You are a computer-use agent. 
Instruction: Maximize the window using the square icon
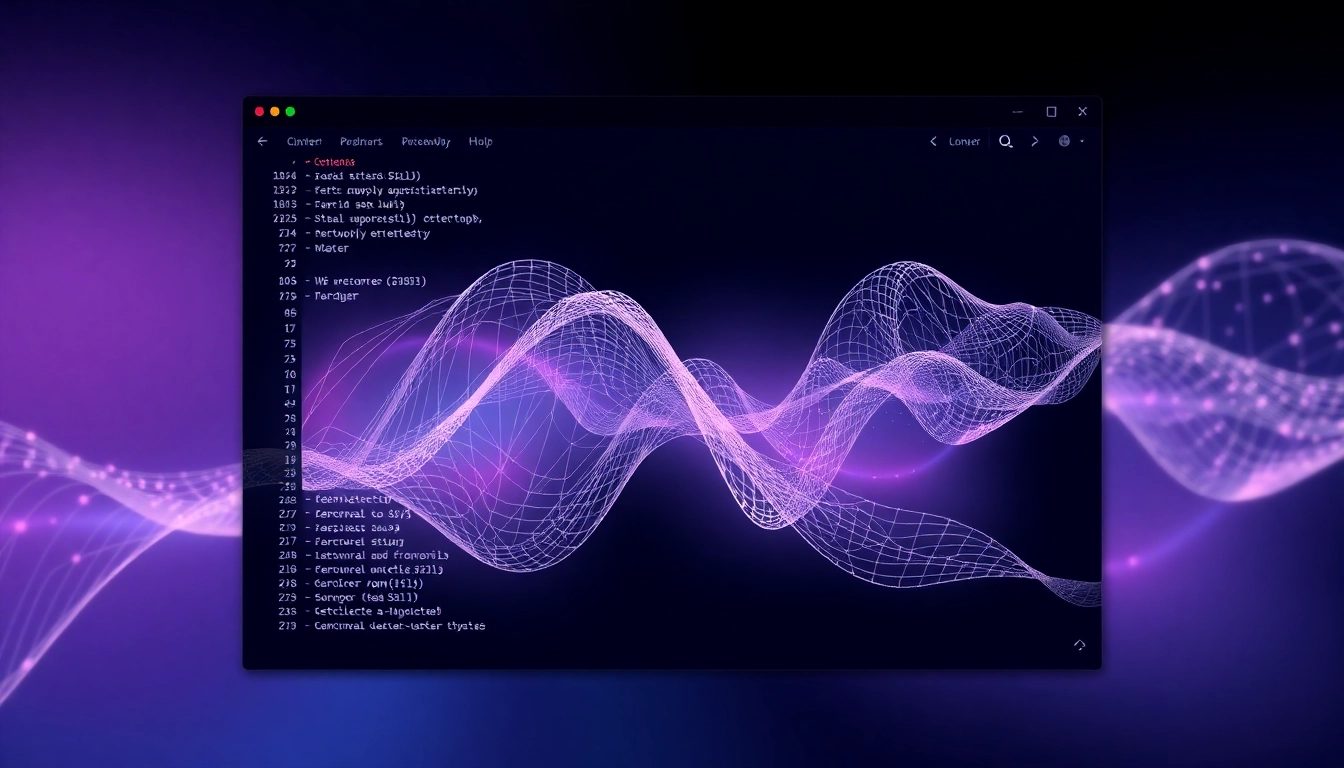pos(1051,112)
